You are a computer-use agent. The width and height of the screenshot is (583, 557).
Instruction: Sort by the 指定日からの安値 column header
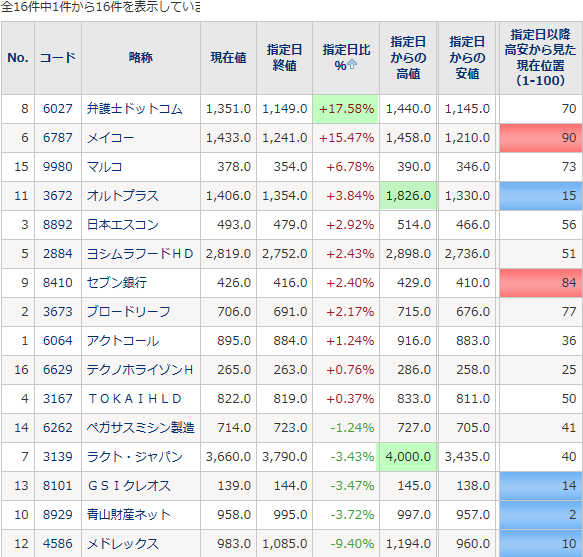coord(467,58)
